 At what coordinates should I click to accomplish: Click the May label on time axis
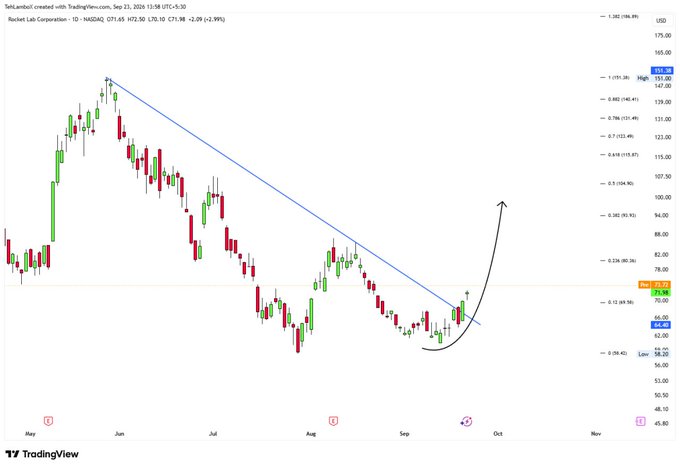30,433
